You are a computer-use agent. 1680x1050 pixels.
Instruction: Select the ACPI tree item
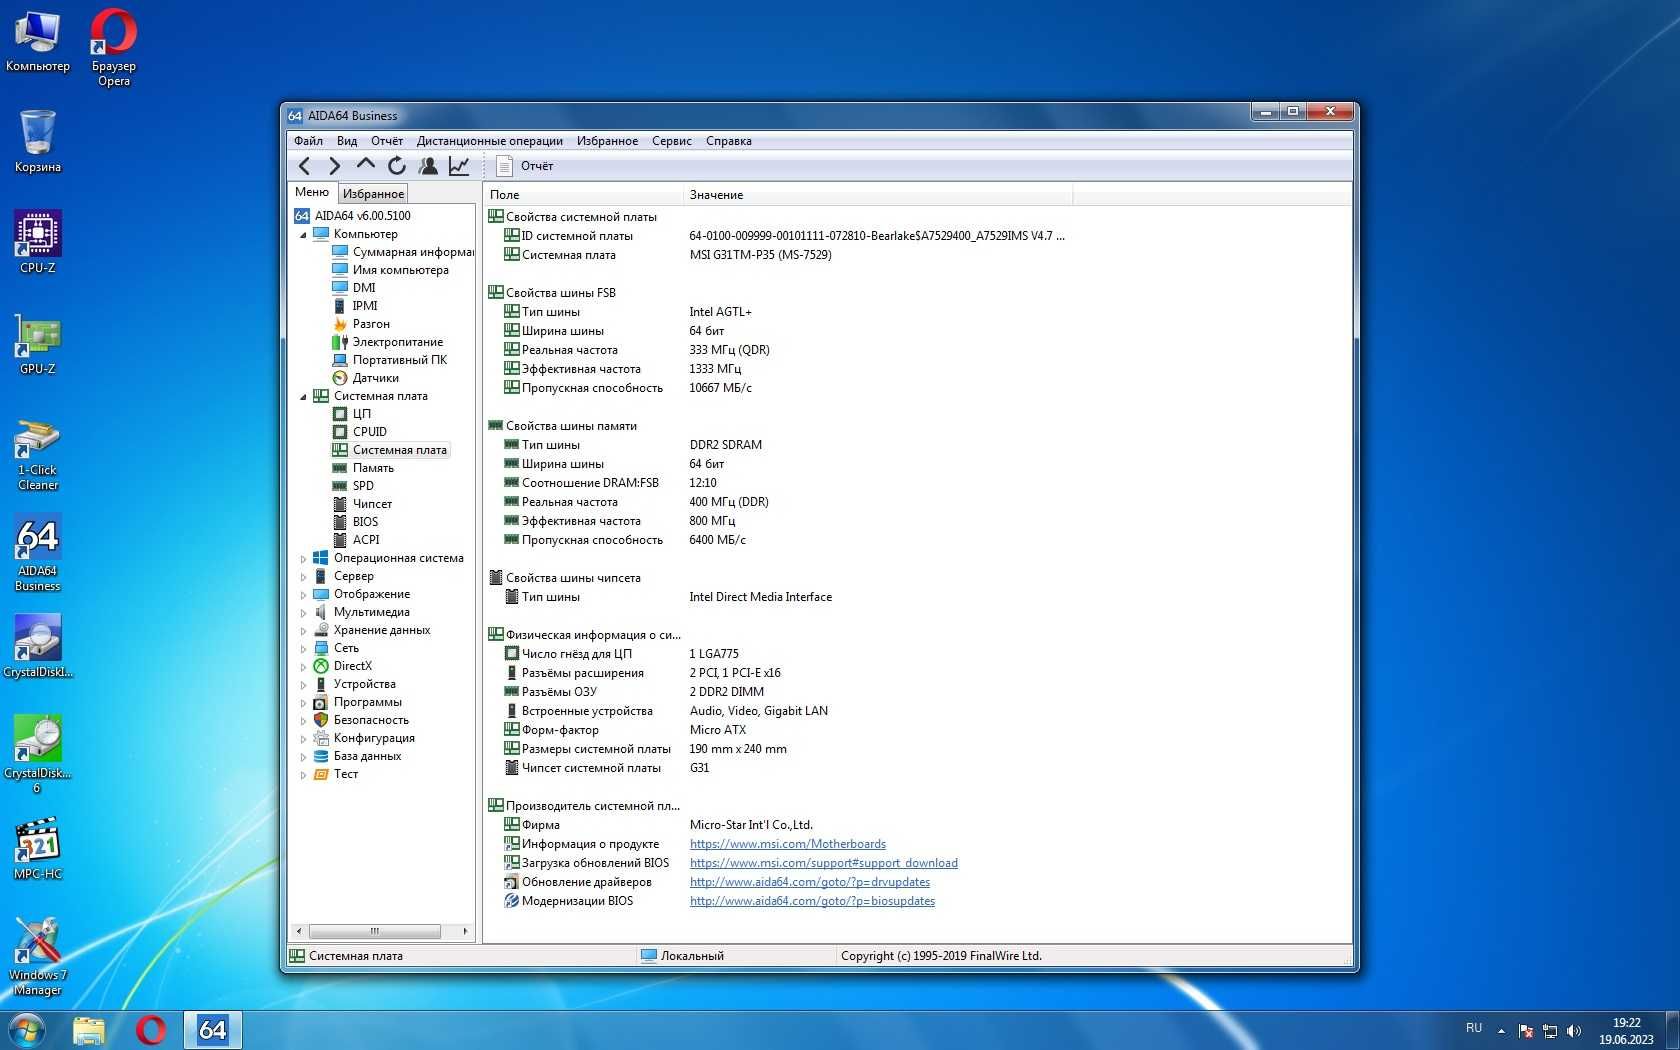click(x=366, y=540)
